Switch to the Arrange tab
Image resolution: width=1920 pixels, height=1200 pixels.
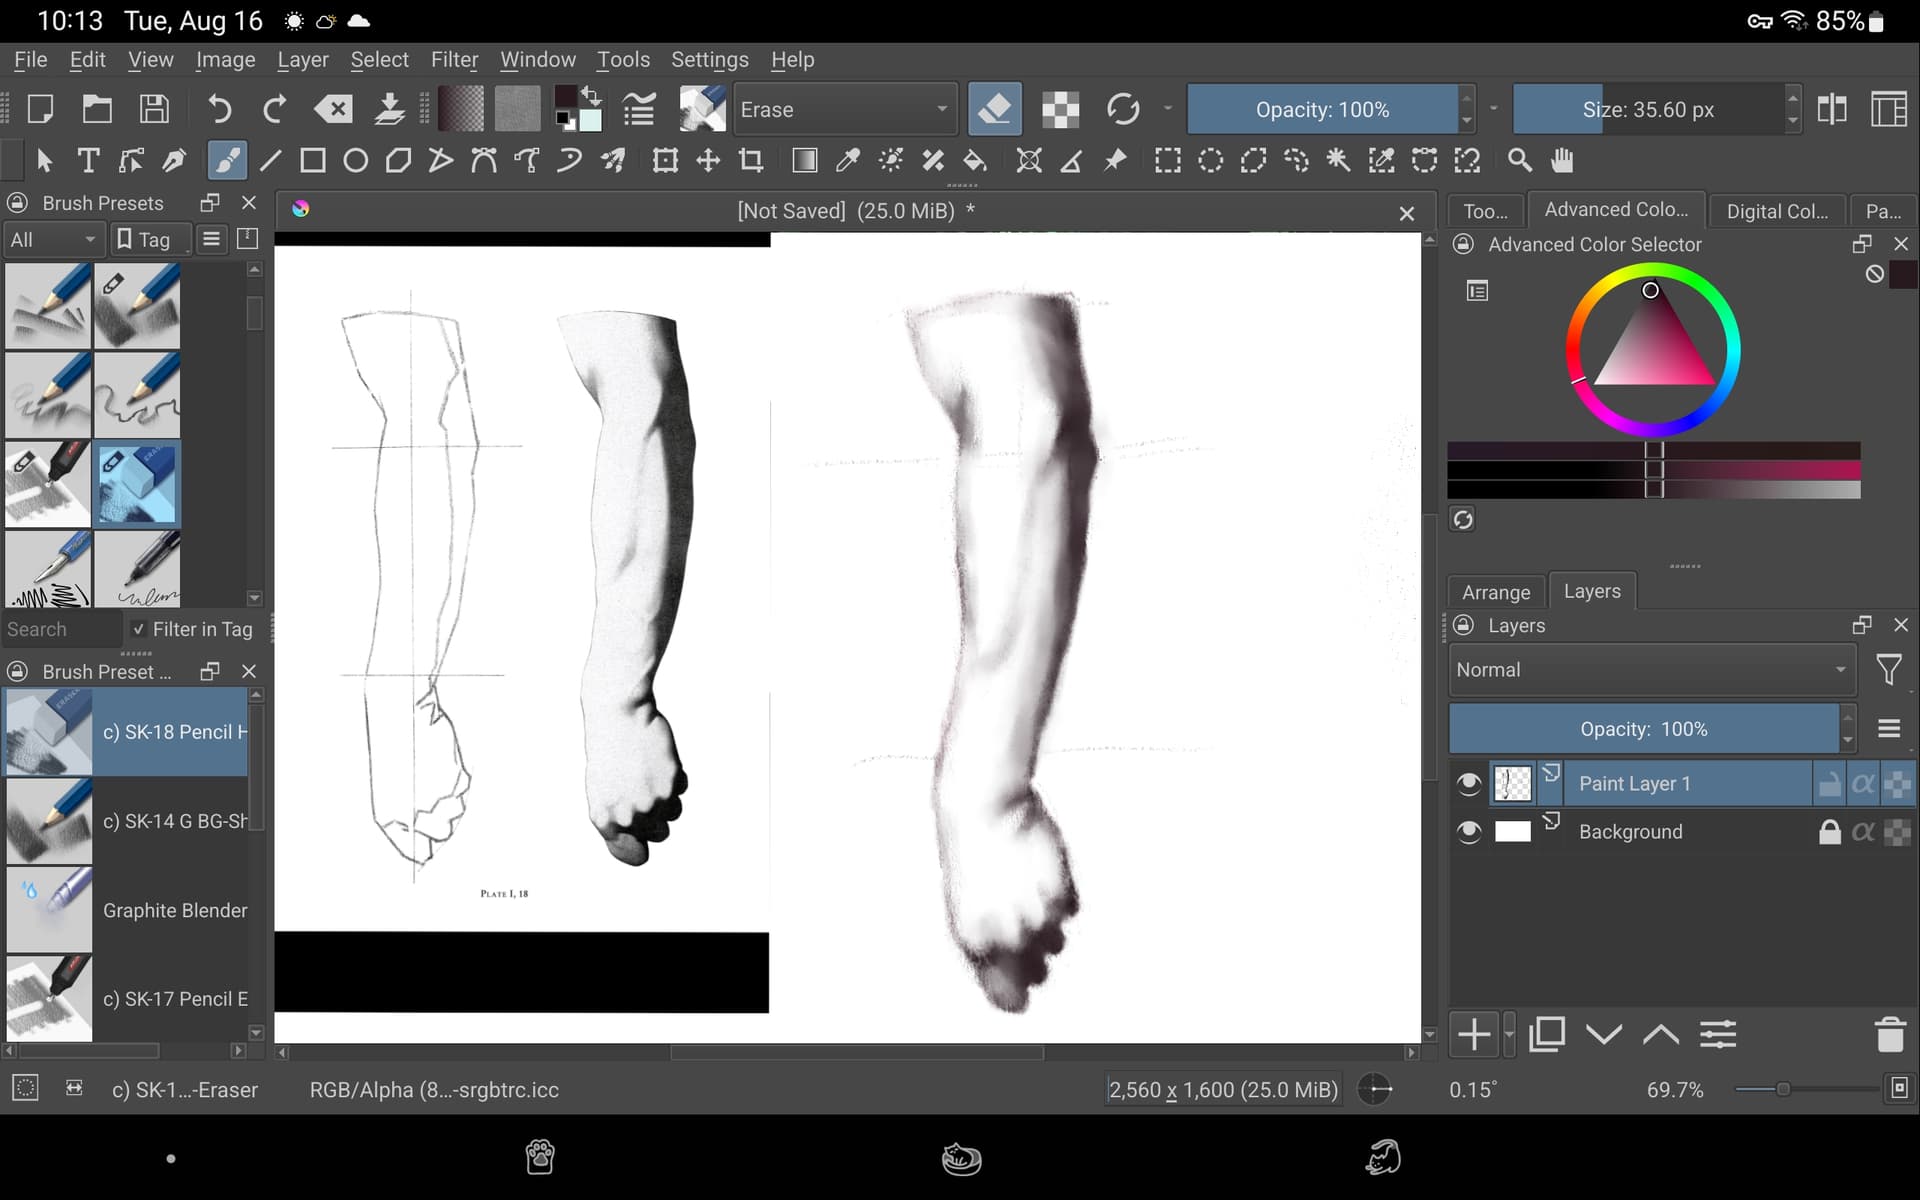point(1496,592)
